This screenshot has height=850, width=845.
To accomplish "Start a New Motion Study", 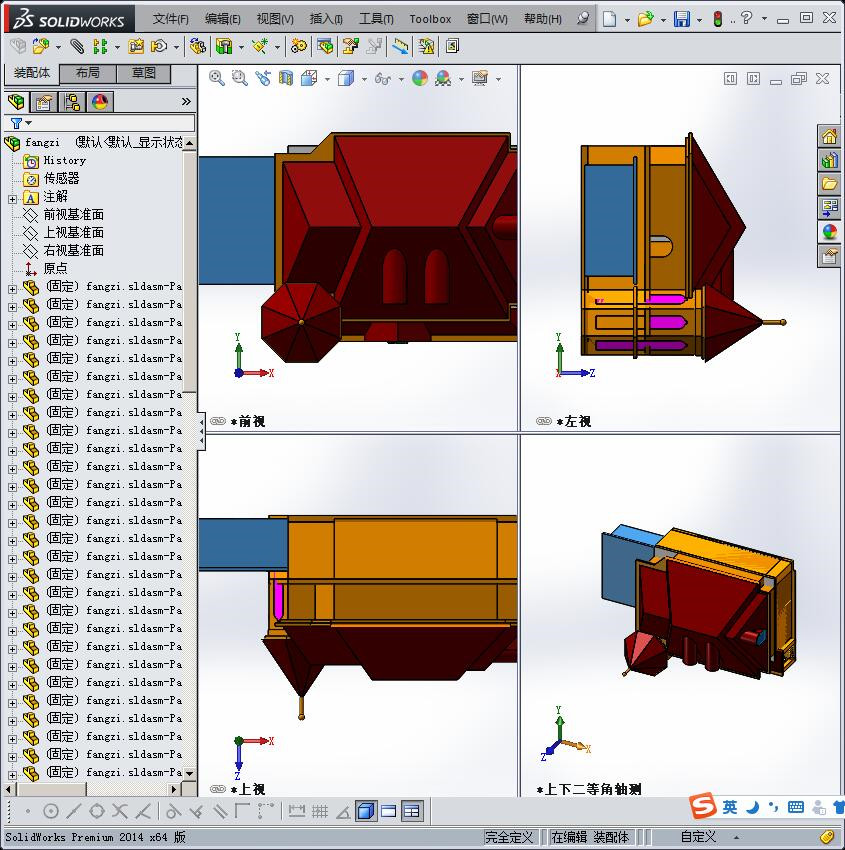I will pyautogui.click(x=298, y=47).
